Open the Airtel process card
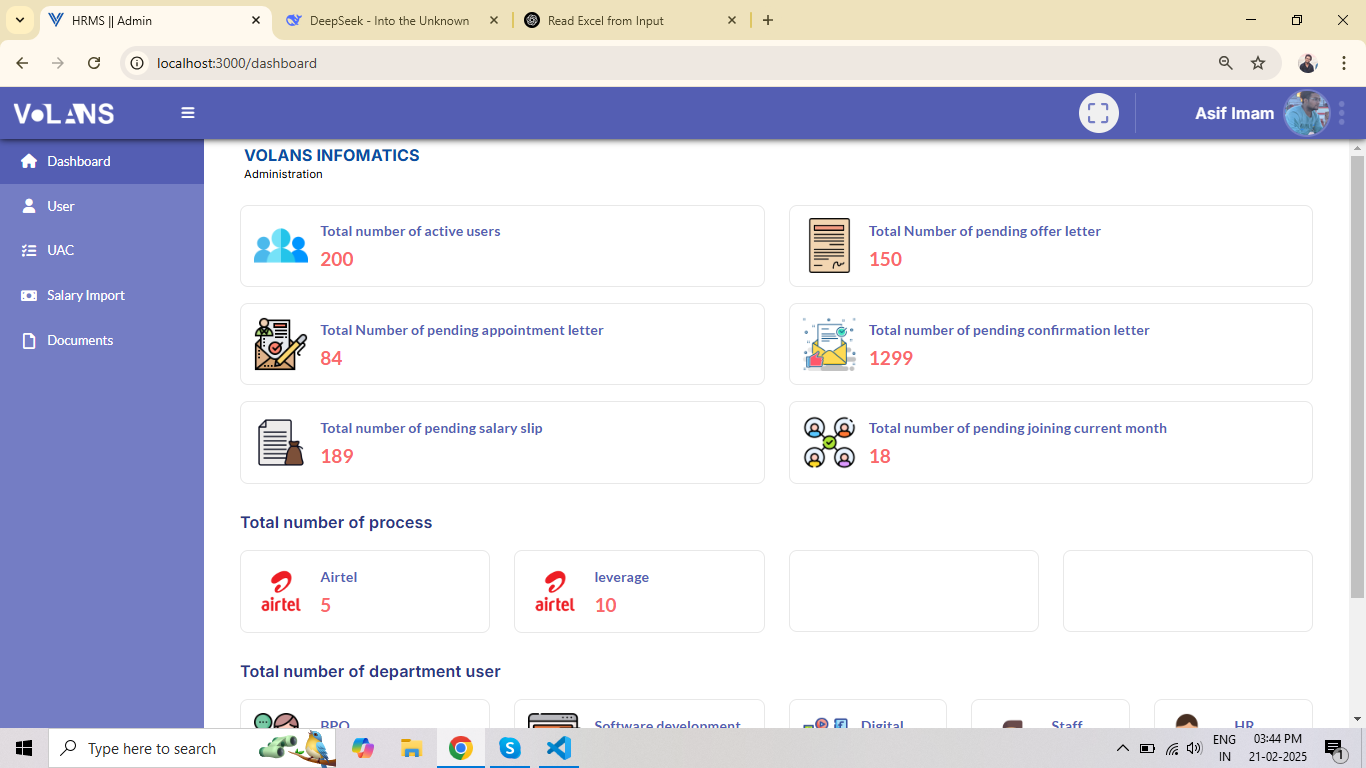Viewport: 1366px width, 768px height. coord(365,591)
